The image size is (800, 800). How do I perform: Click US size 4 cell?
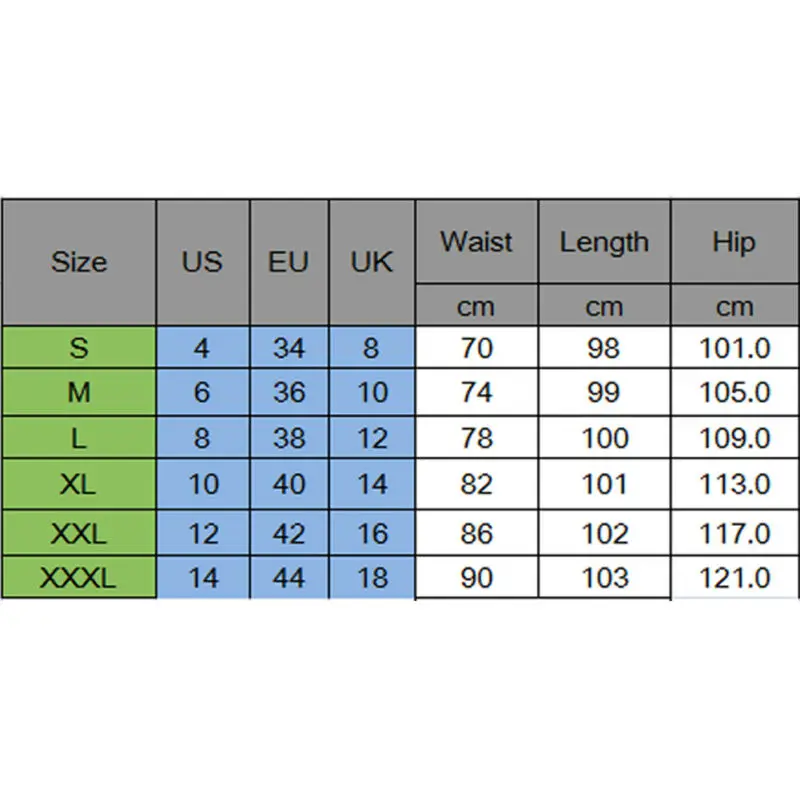coord(202,347)
